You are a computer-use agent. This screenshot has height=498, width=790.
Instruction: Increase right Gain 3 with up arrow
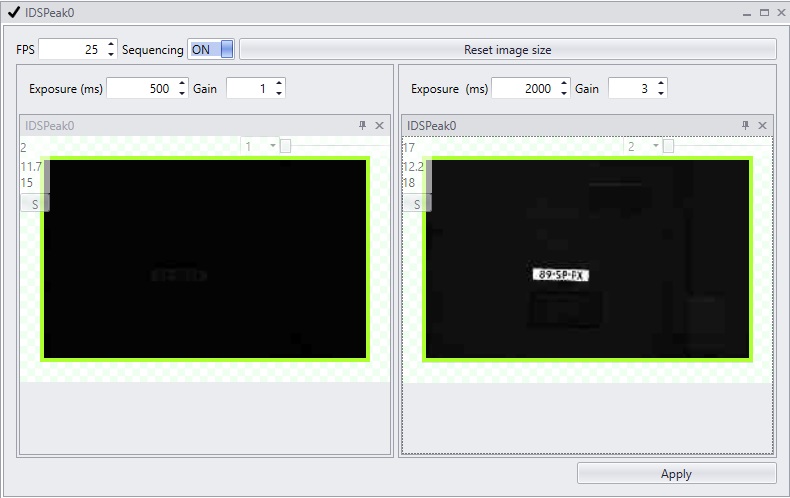pos(661,84)
